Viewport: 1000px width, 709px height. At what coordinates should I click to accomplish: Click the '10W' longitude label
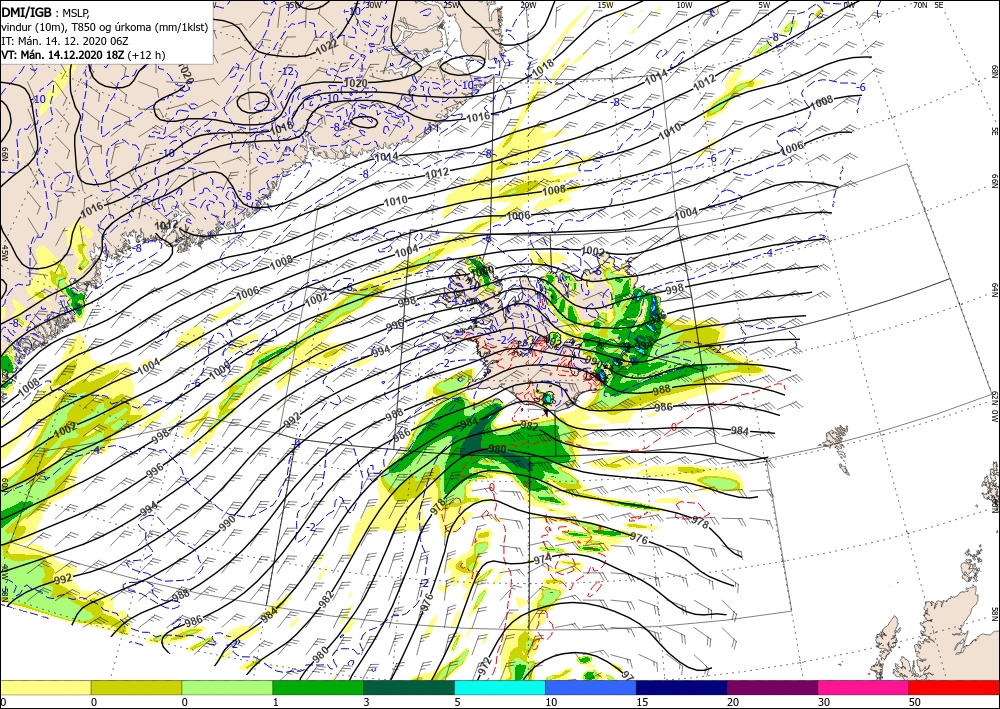(684, 5)
